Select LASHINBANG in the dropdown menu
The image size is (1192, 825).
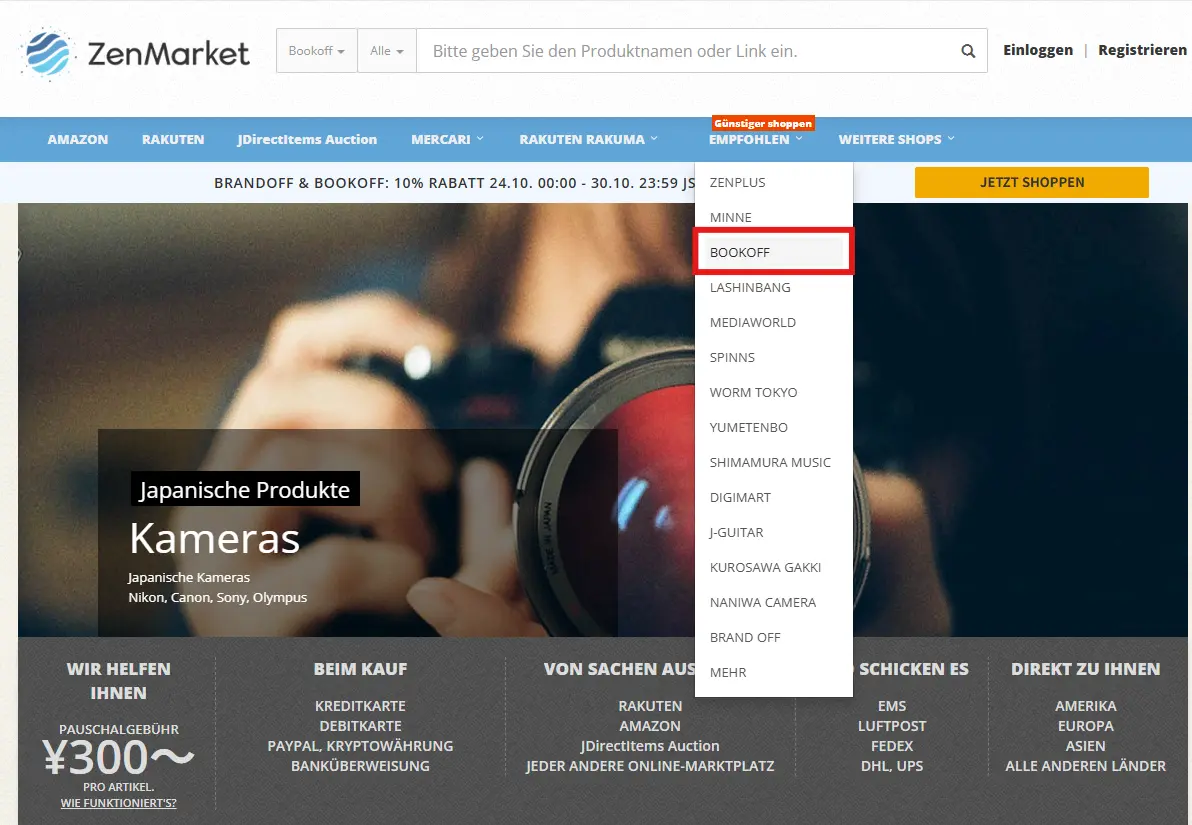[x=774, y=287]
